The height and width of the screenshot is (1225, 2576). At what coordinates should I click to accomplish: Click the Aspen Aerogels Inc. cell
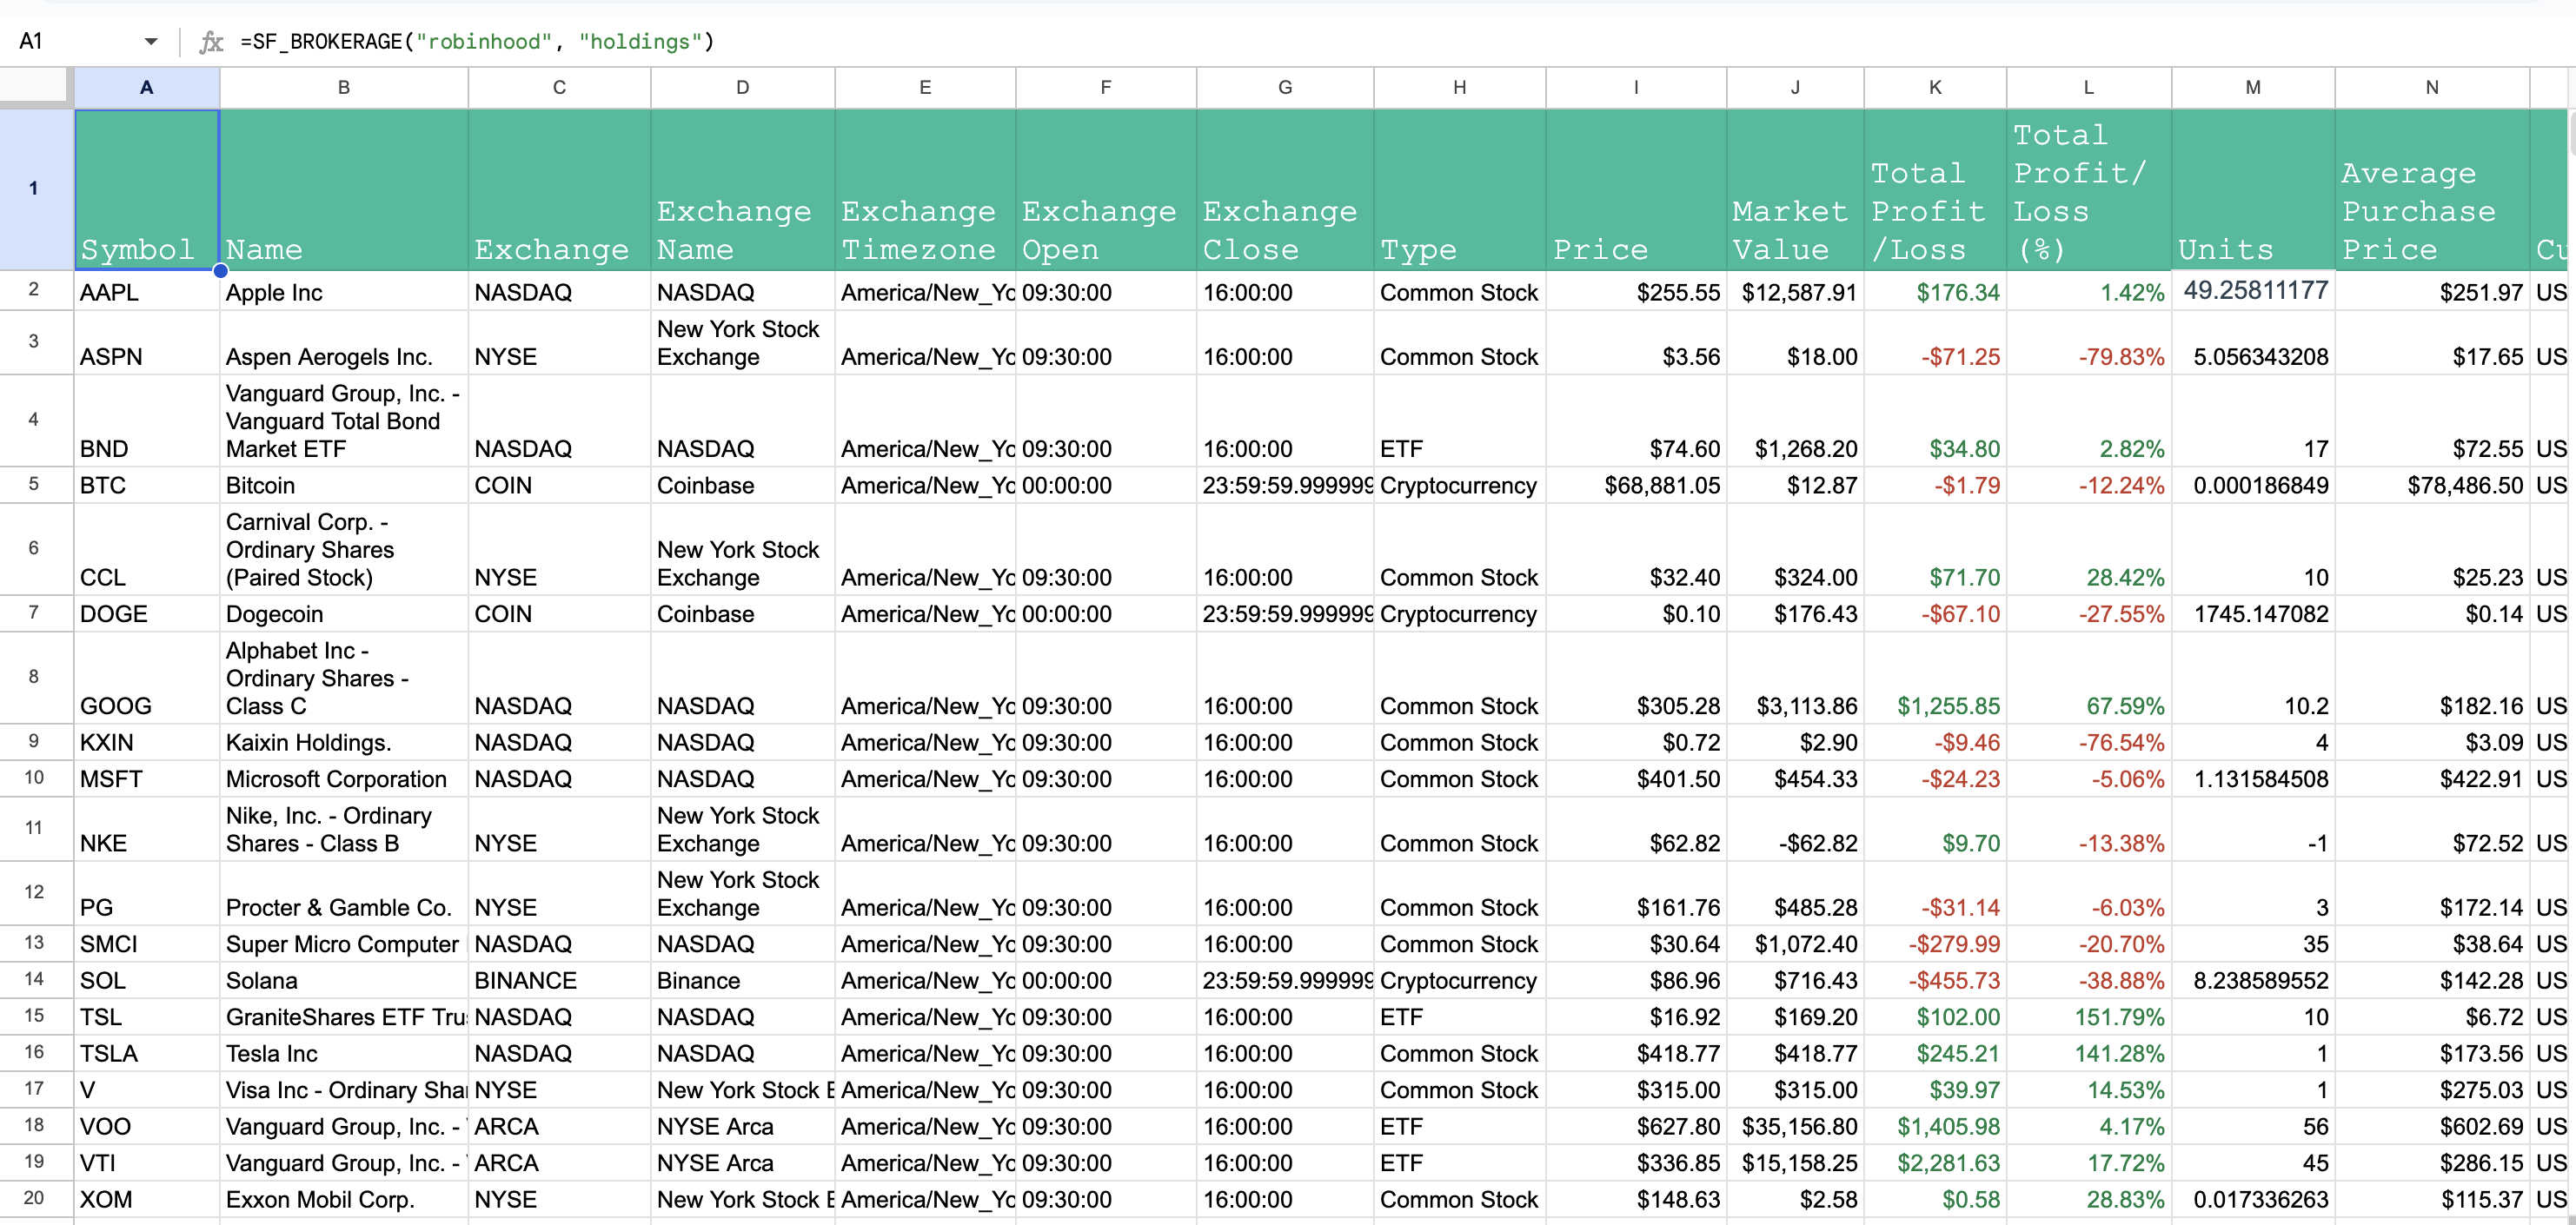tap(344, 343)
